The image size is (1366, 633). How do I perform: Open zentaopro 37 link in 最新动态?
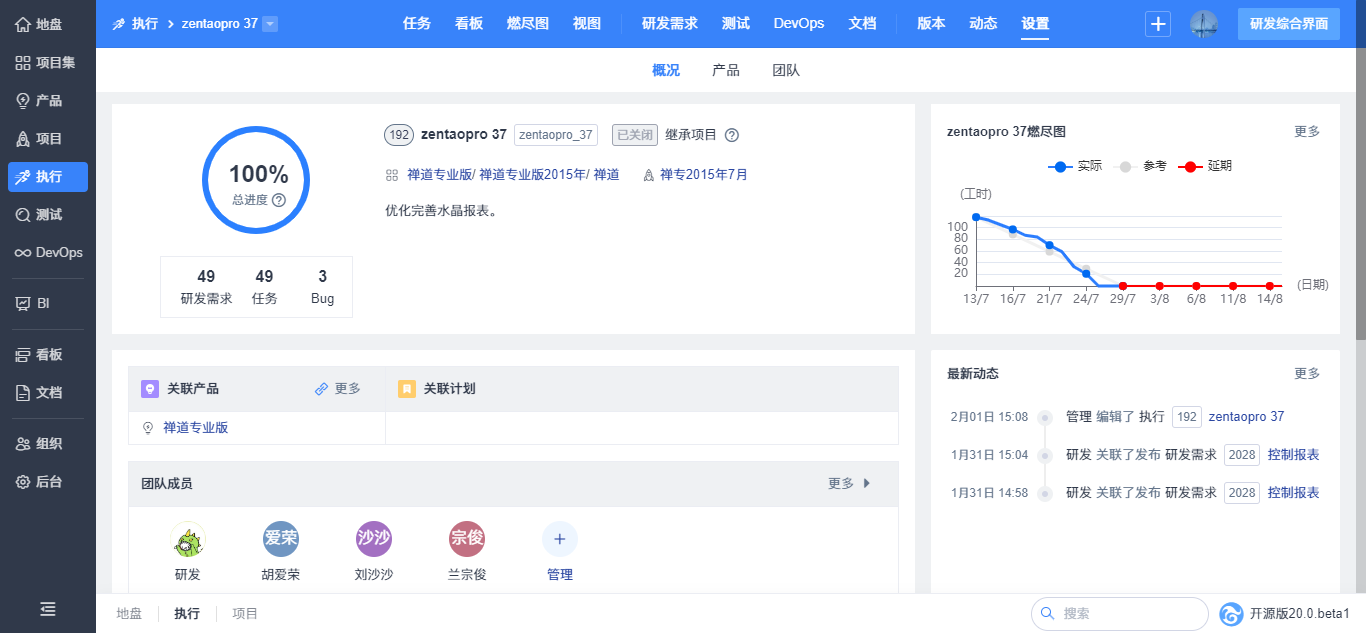1247,416
